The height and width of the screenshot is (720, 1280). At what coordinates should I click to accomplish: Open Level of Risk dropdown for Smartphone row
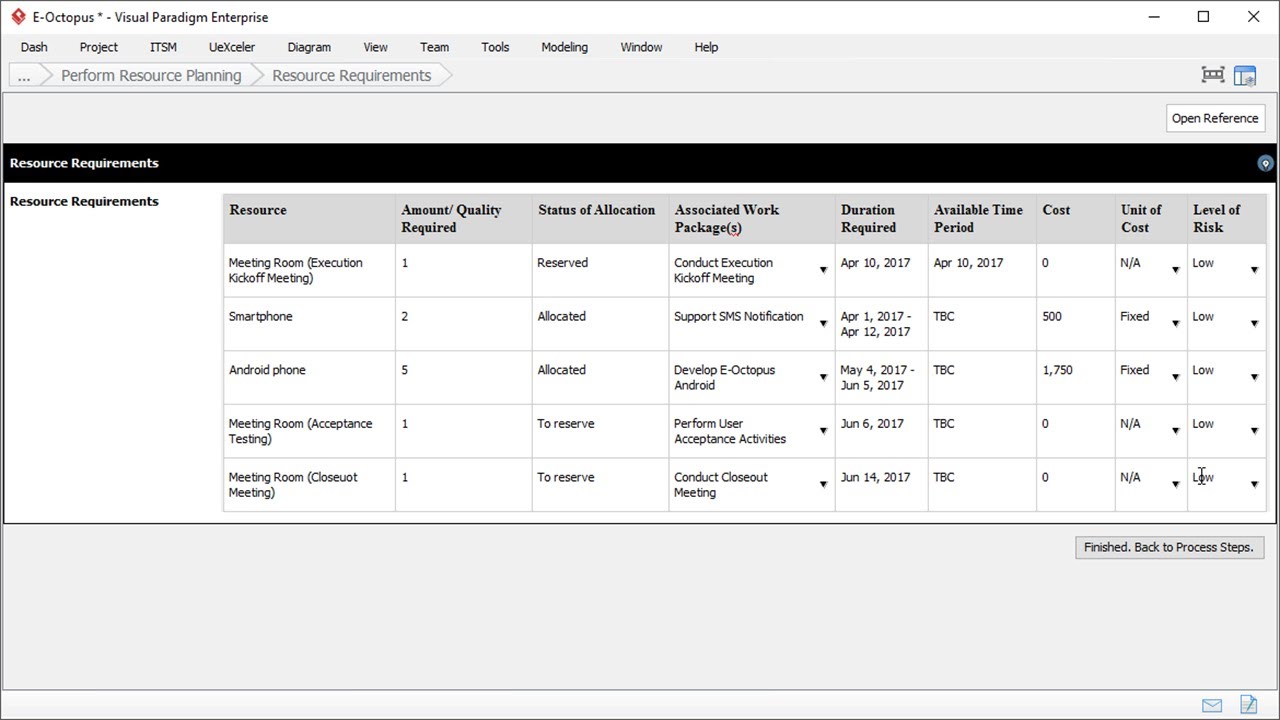pos(1254,324)
